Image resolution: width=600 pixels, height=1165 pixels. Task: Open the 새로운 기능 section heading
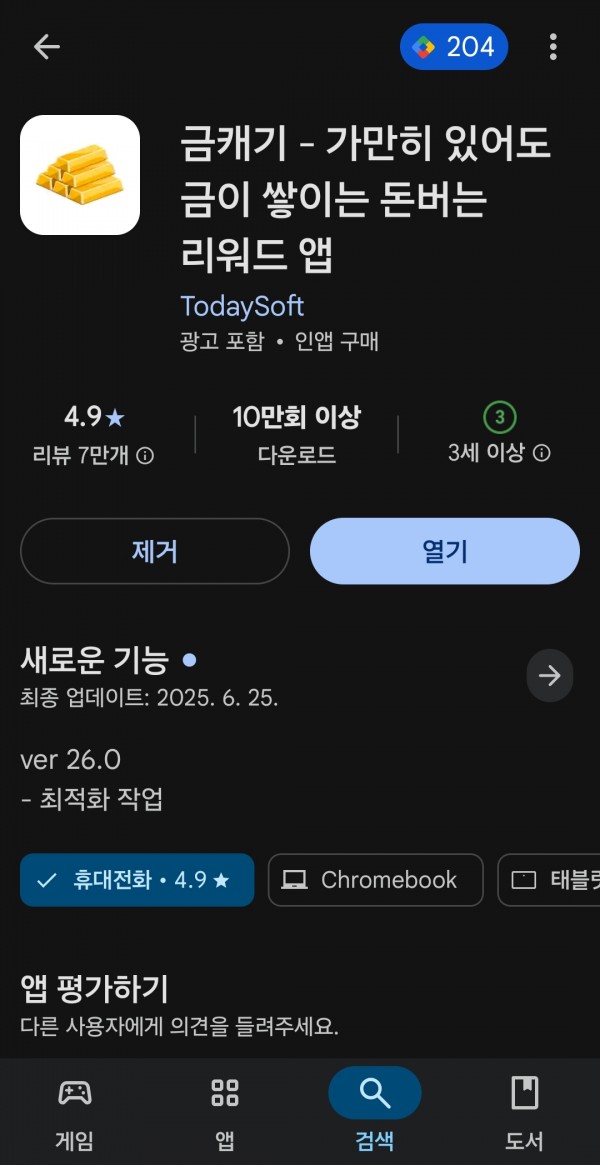click(94, 660)
